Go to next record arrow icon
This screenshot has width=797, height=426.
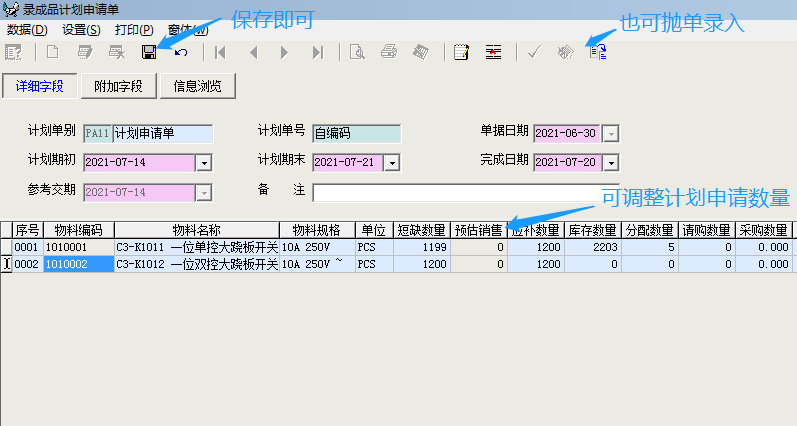285,52
